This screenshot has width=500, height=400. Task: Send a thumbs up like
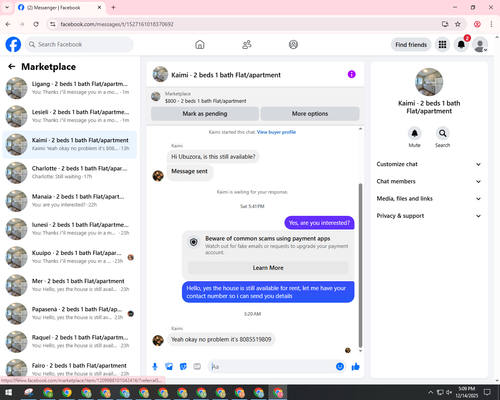pos(356,367)
